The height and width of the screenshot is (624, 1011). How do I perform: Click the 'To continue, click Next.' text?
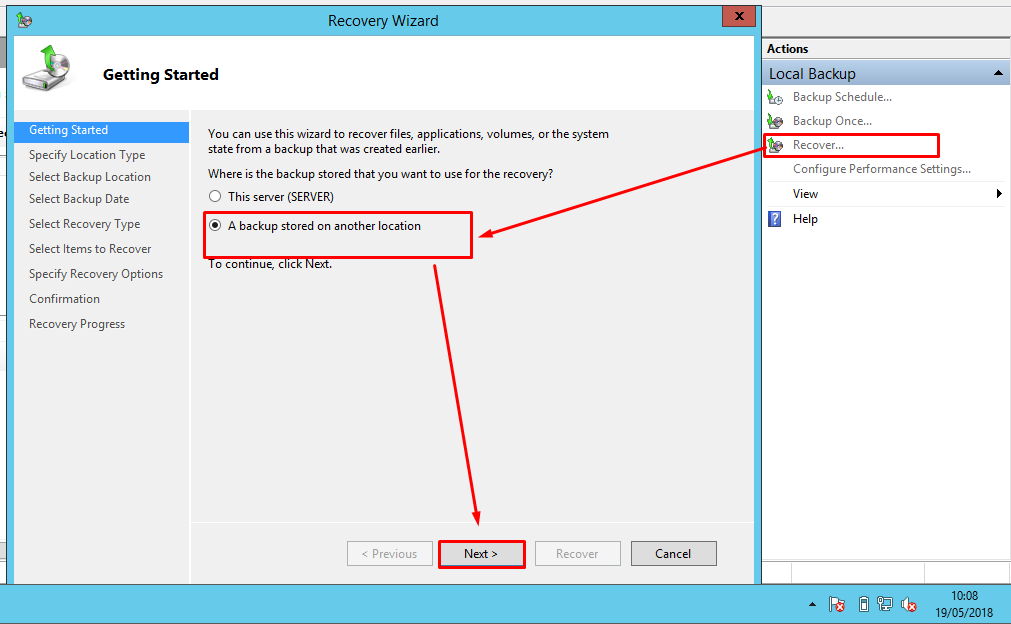[x=270, y=264]
